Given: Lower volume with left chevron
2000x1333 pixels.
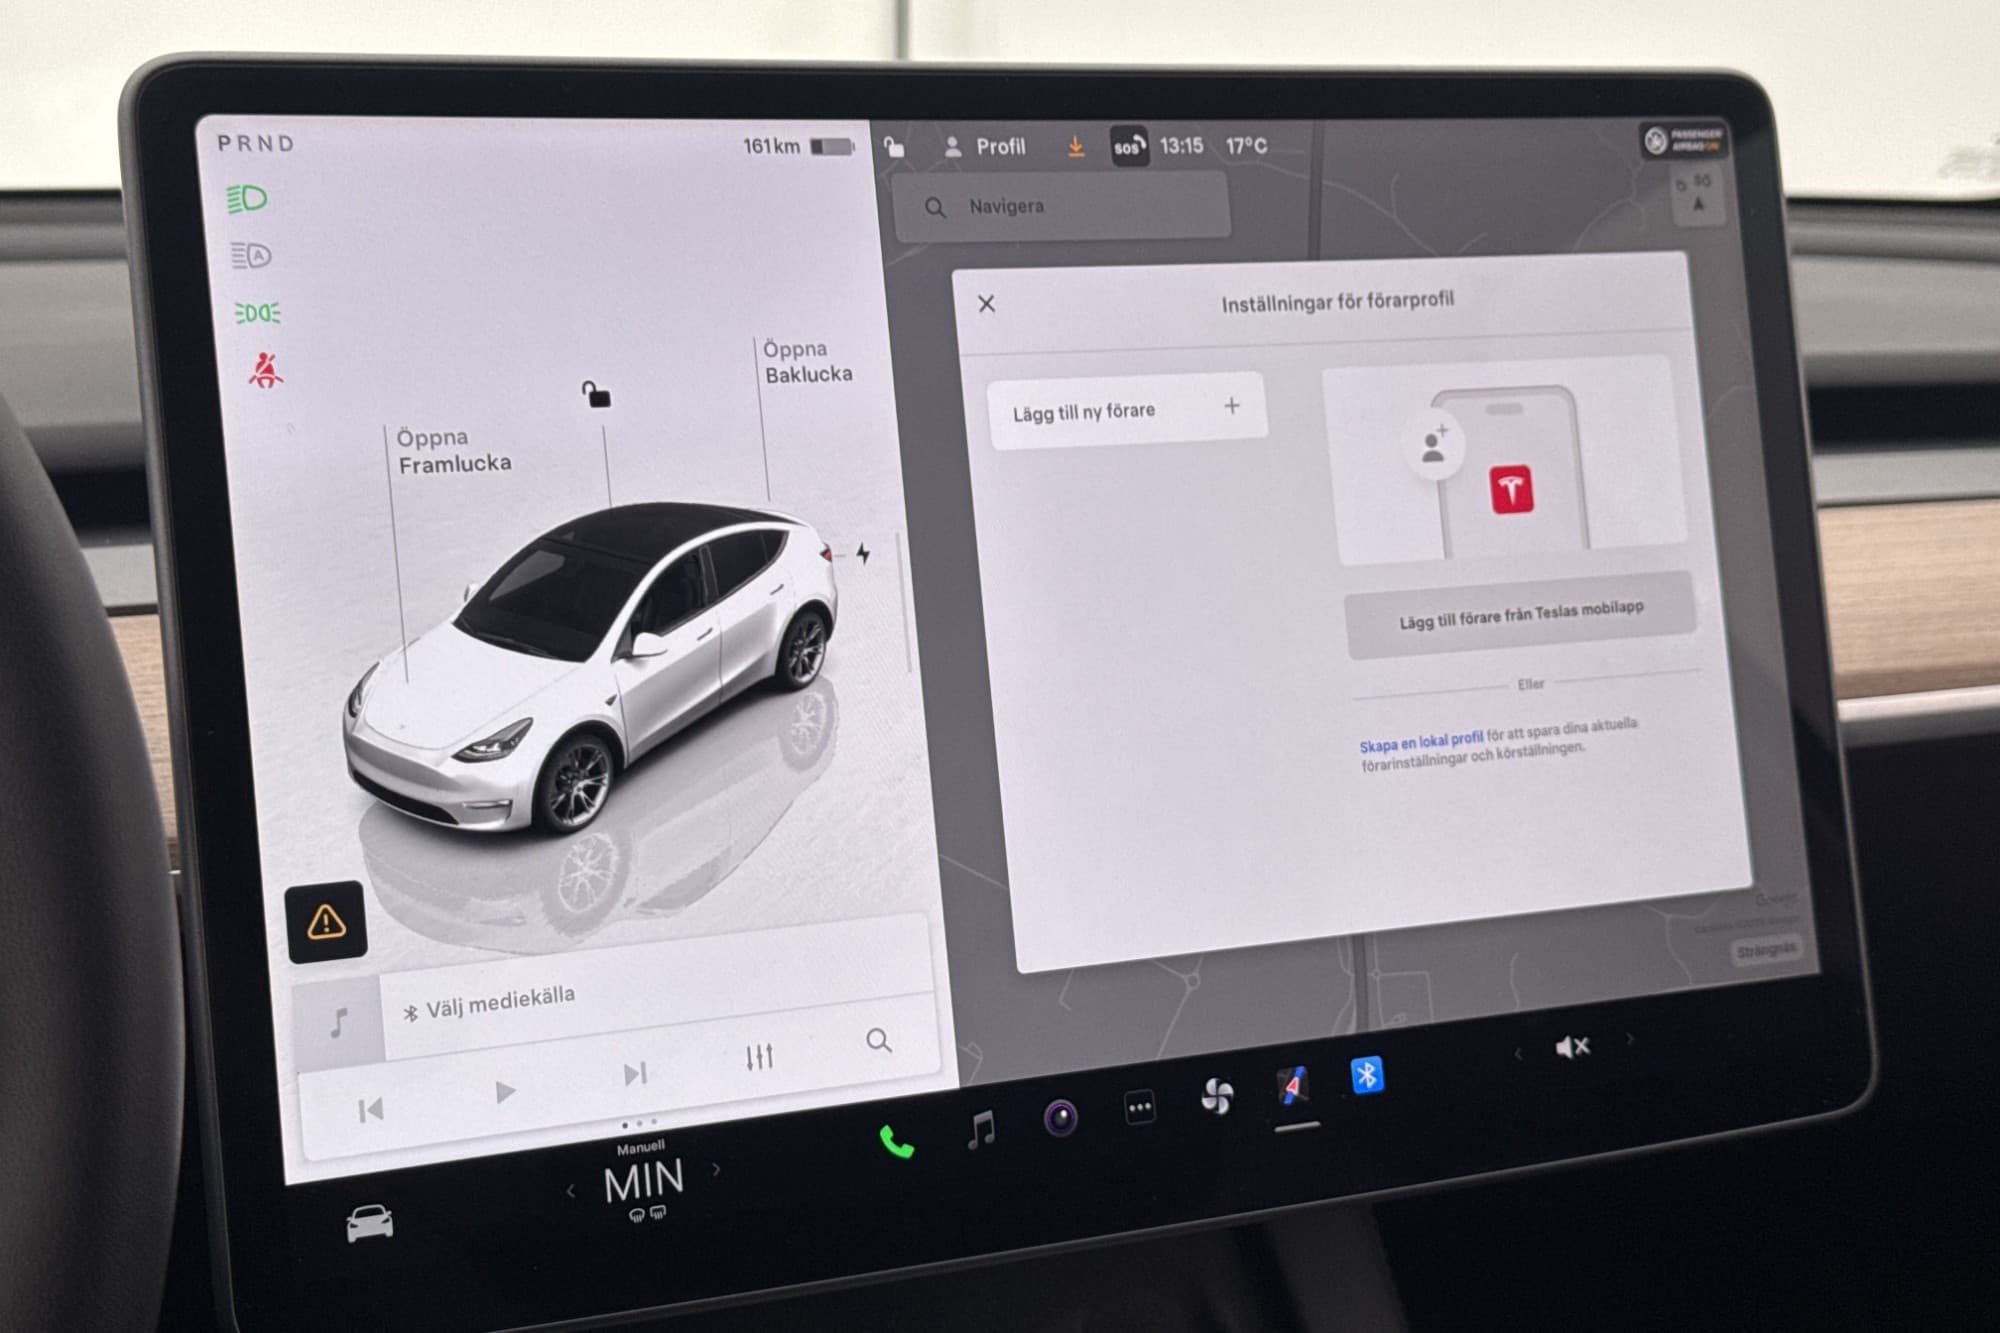Looking at the screenshot, I should click(x=1518, y=1054).
